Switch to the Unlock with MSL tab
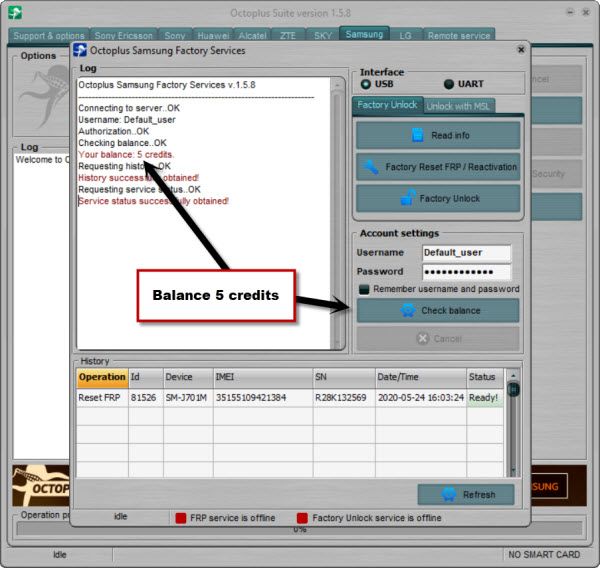Screen dimensions: 600x568 click(458, 106)
